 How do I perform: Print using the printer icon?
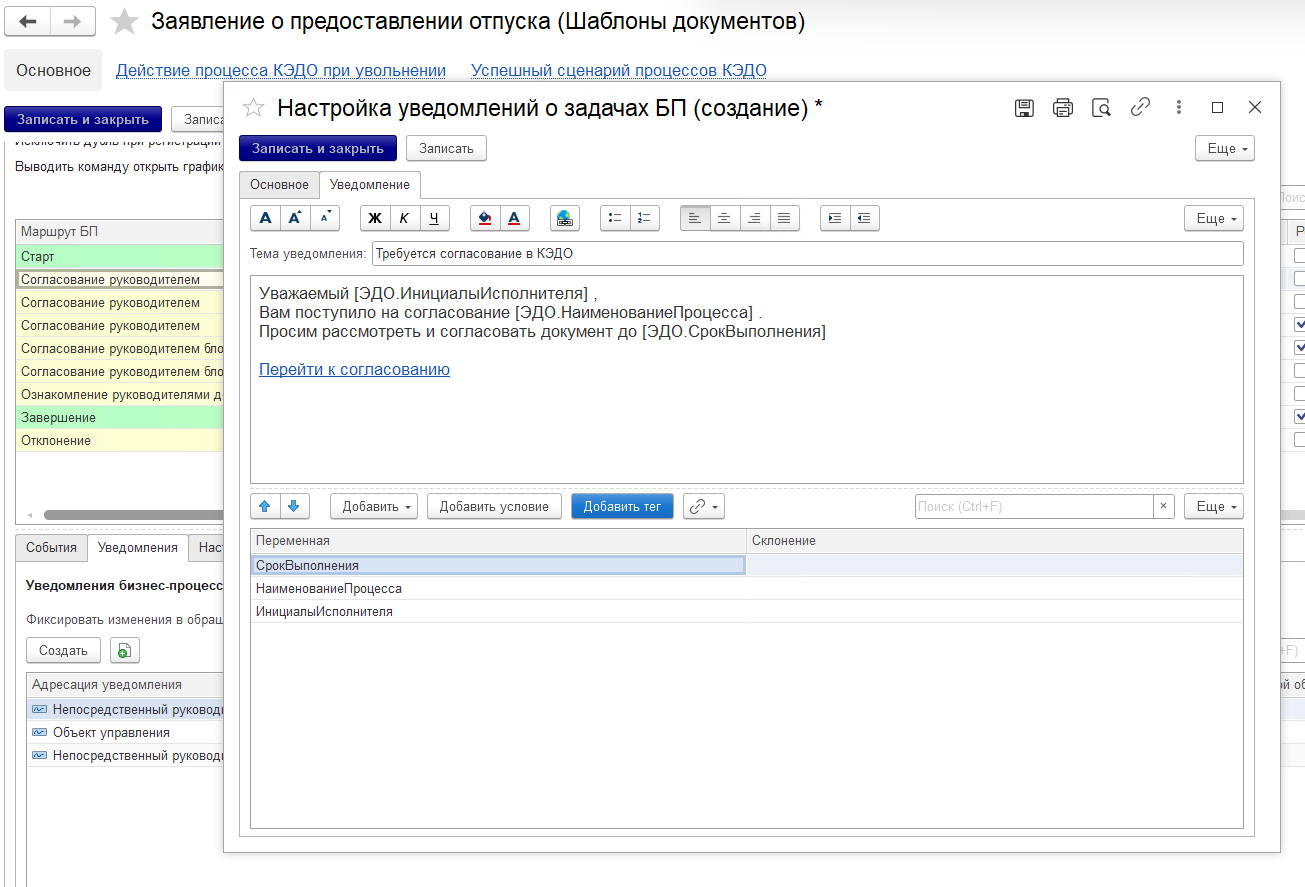tap(1063, 108)
